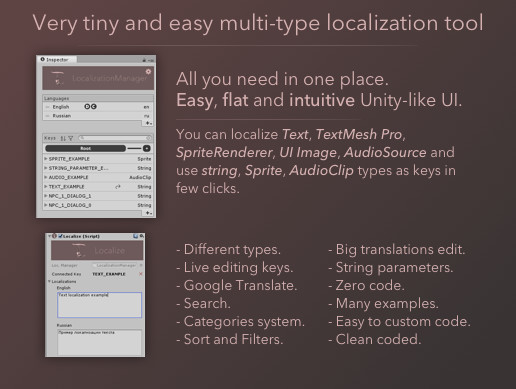Click the link arrow icon on TEXT_EXAMPLE row
Screen dimensions: 516x389
tap(118, 187)
